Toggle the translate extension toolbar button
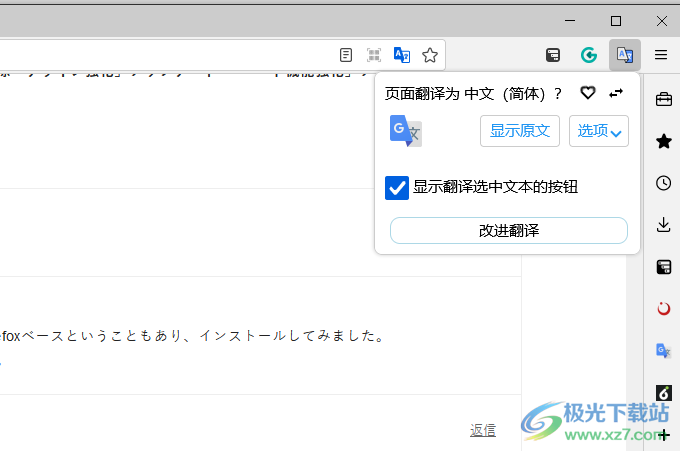This screenshot has width=680, height=451. pos(625,55)
